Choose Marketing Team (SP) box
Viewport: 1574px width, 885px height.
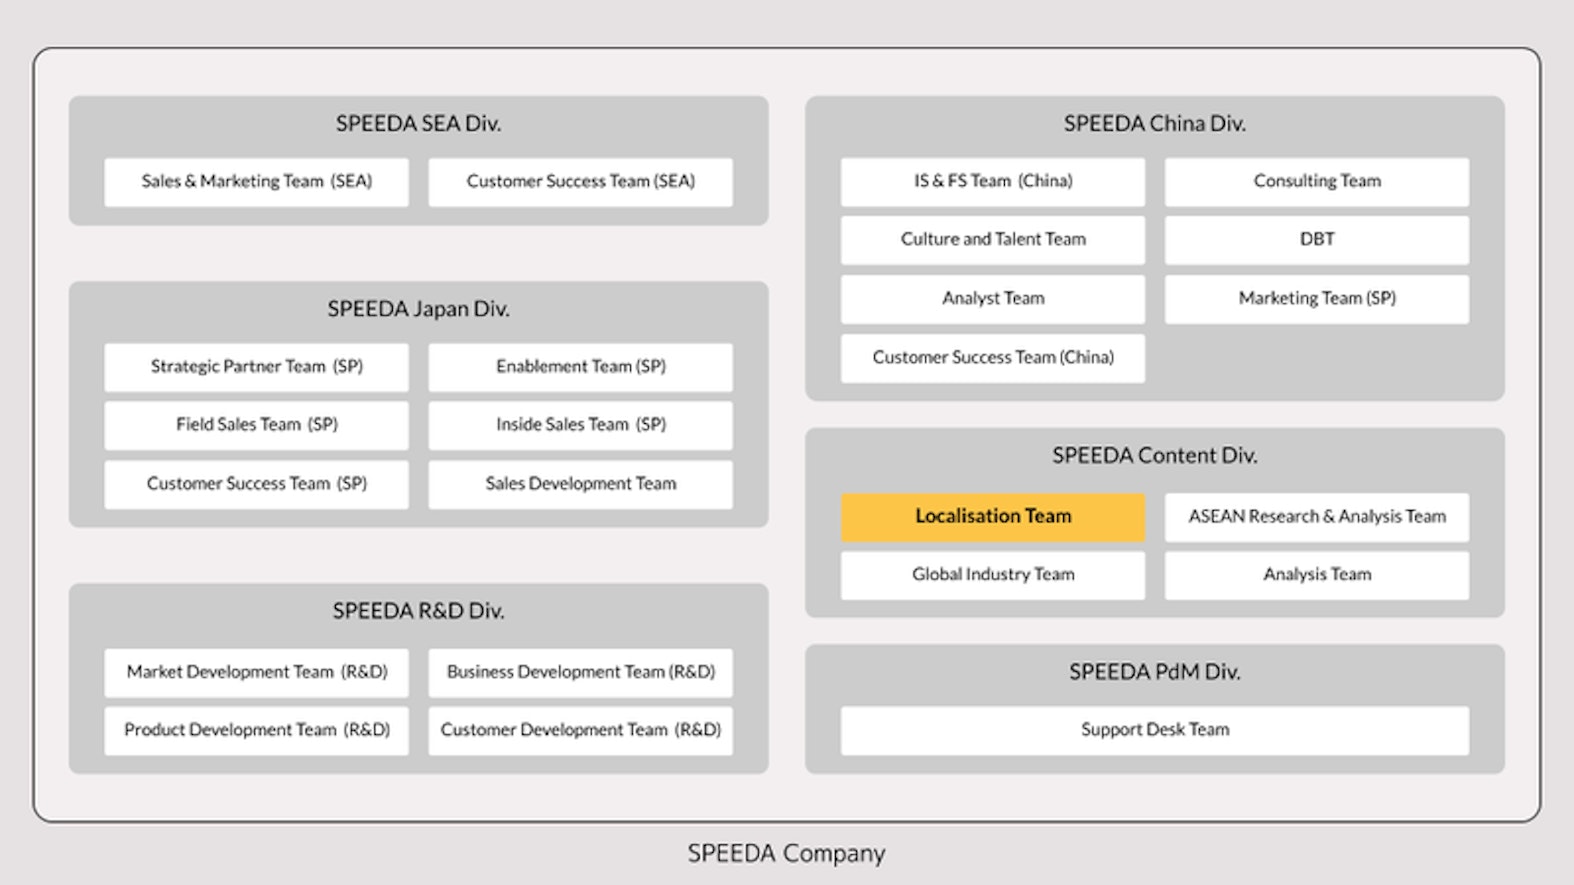pos(1317,299)
